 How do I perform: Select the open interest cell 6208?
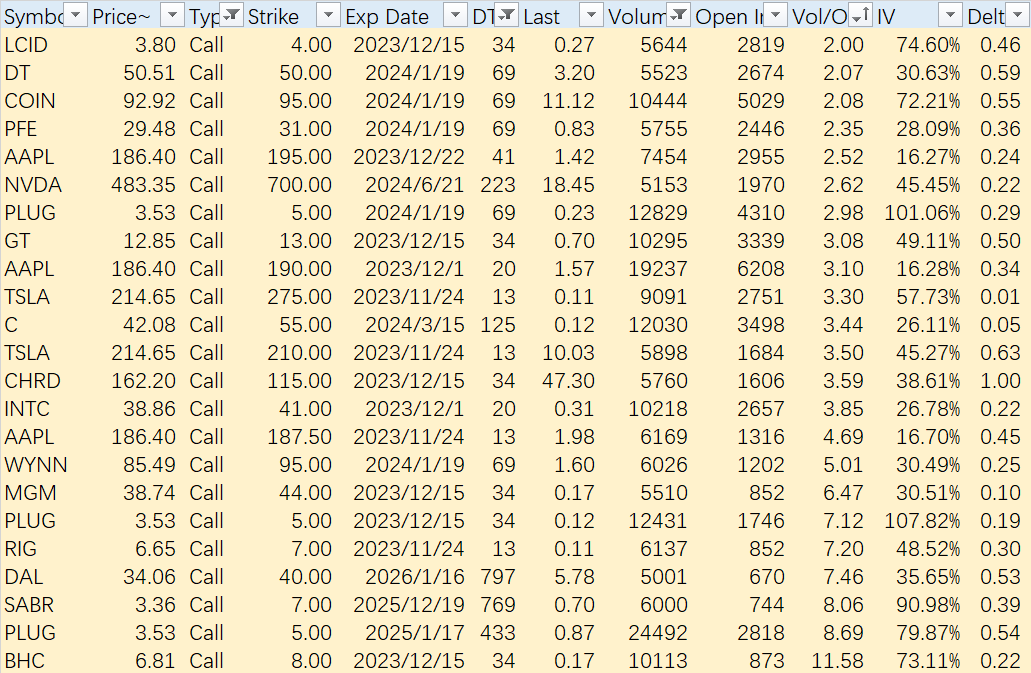761,269
